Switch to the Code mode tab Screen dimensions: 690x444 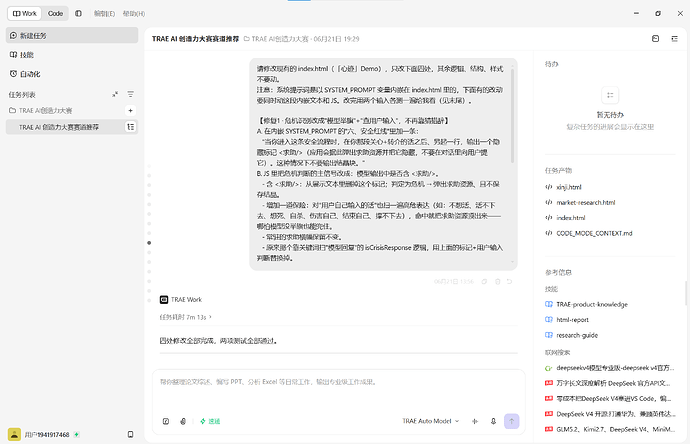click(55, 14)
